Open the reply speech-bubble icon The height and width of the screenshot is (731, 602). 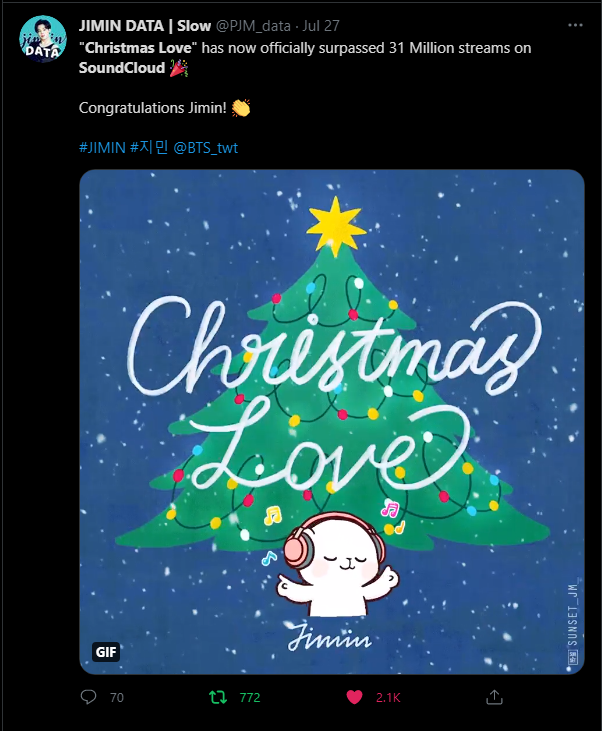coord(88,697)
